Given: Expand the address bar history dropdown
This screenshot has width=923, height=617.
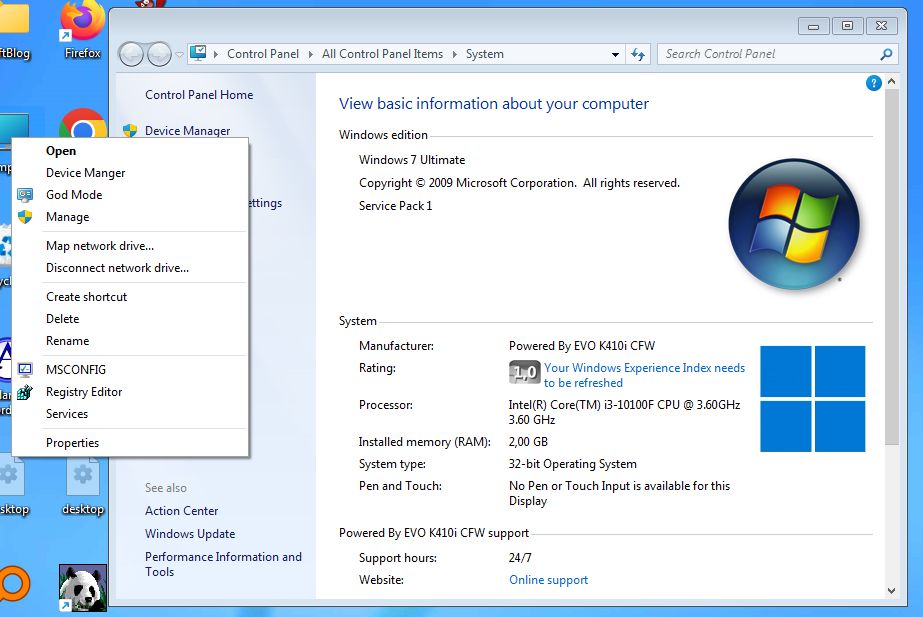Looking at the screenshot, I should click(615, 54).
